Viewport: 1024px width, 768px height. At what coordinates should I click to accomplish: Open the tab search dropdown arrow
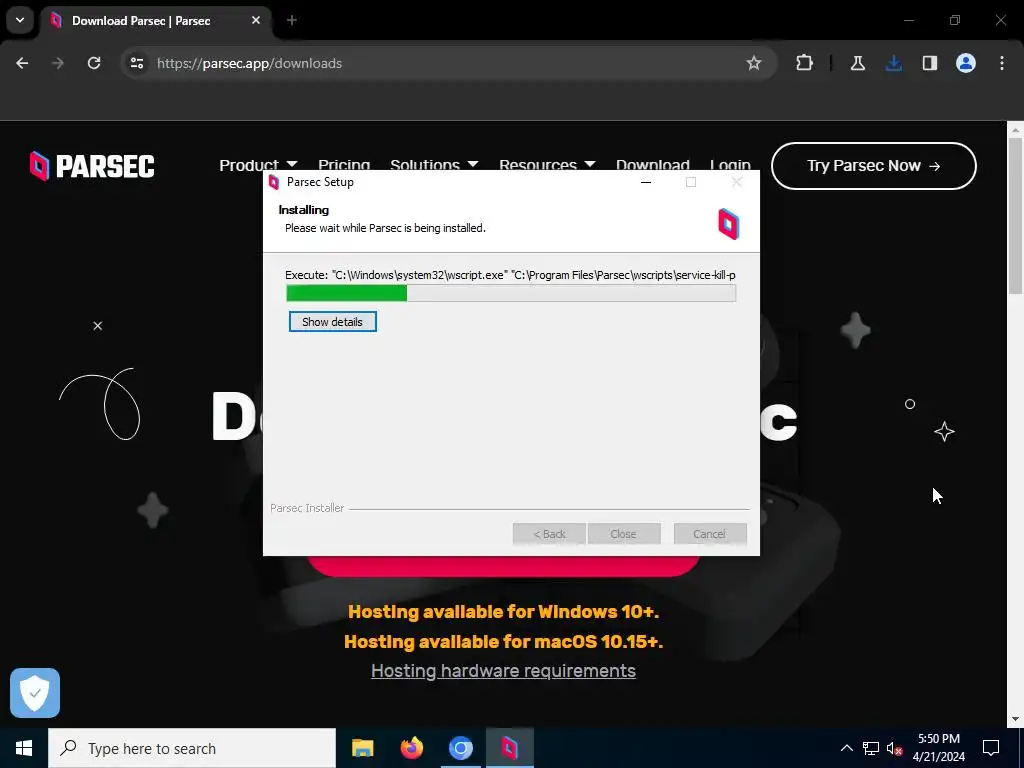tap(20, 20)
